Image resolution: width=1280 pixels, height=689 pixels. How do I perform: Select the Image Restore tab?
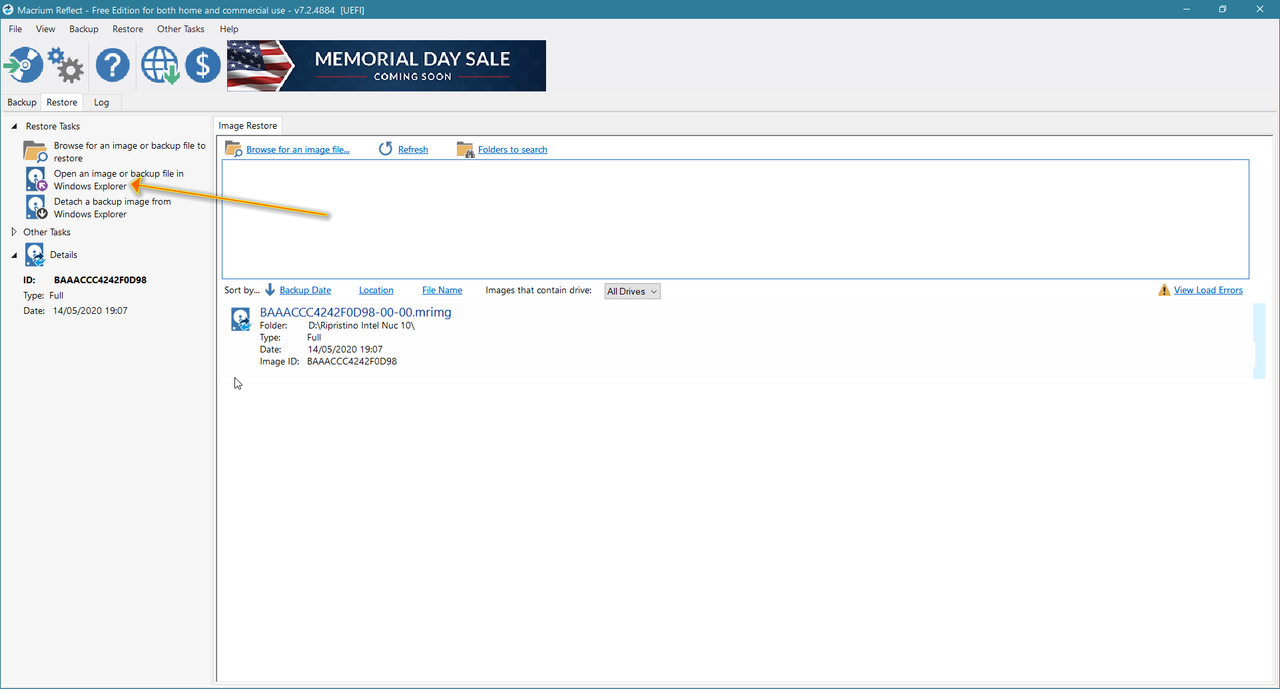pos(248,125)
